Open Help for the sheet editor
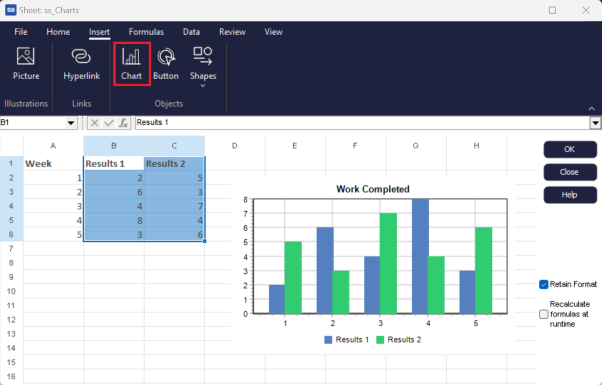The image size is (602, 385). [570, 195]
